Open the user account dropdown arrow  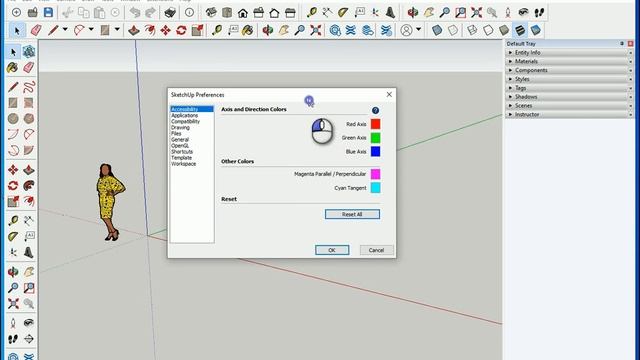(418, 29)
